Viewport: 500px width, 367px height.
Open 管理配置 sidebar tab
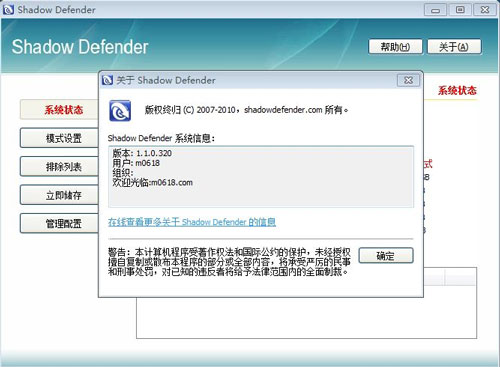tap(59, 223)
